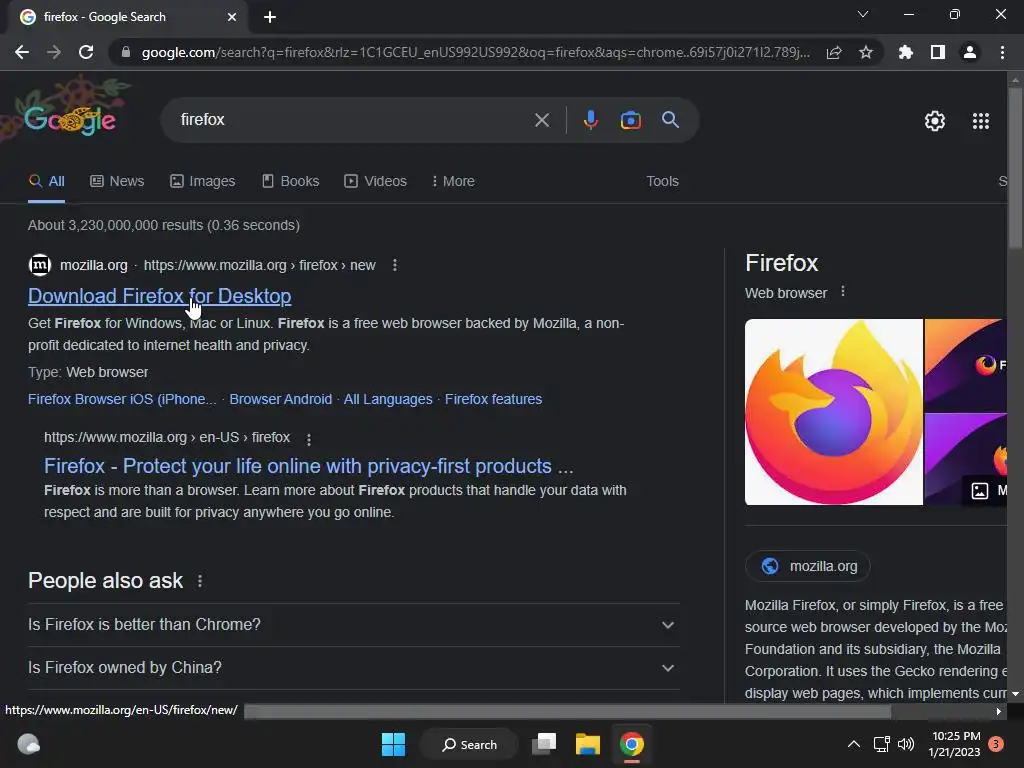Image resolution: width=1024 pixels, height=768 pixels.
Task: Click the address bar URL
Action: pos(475,52)
